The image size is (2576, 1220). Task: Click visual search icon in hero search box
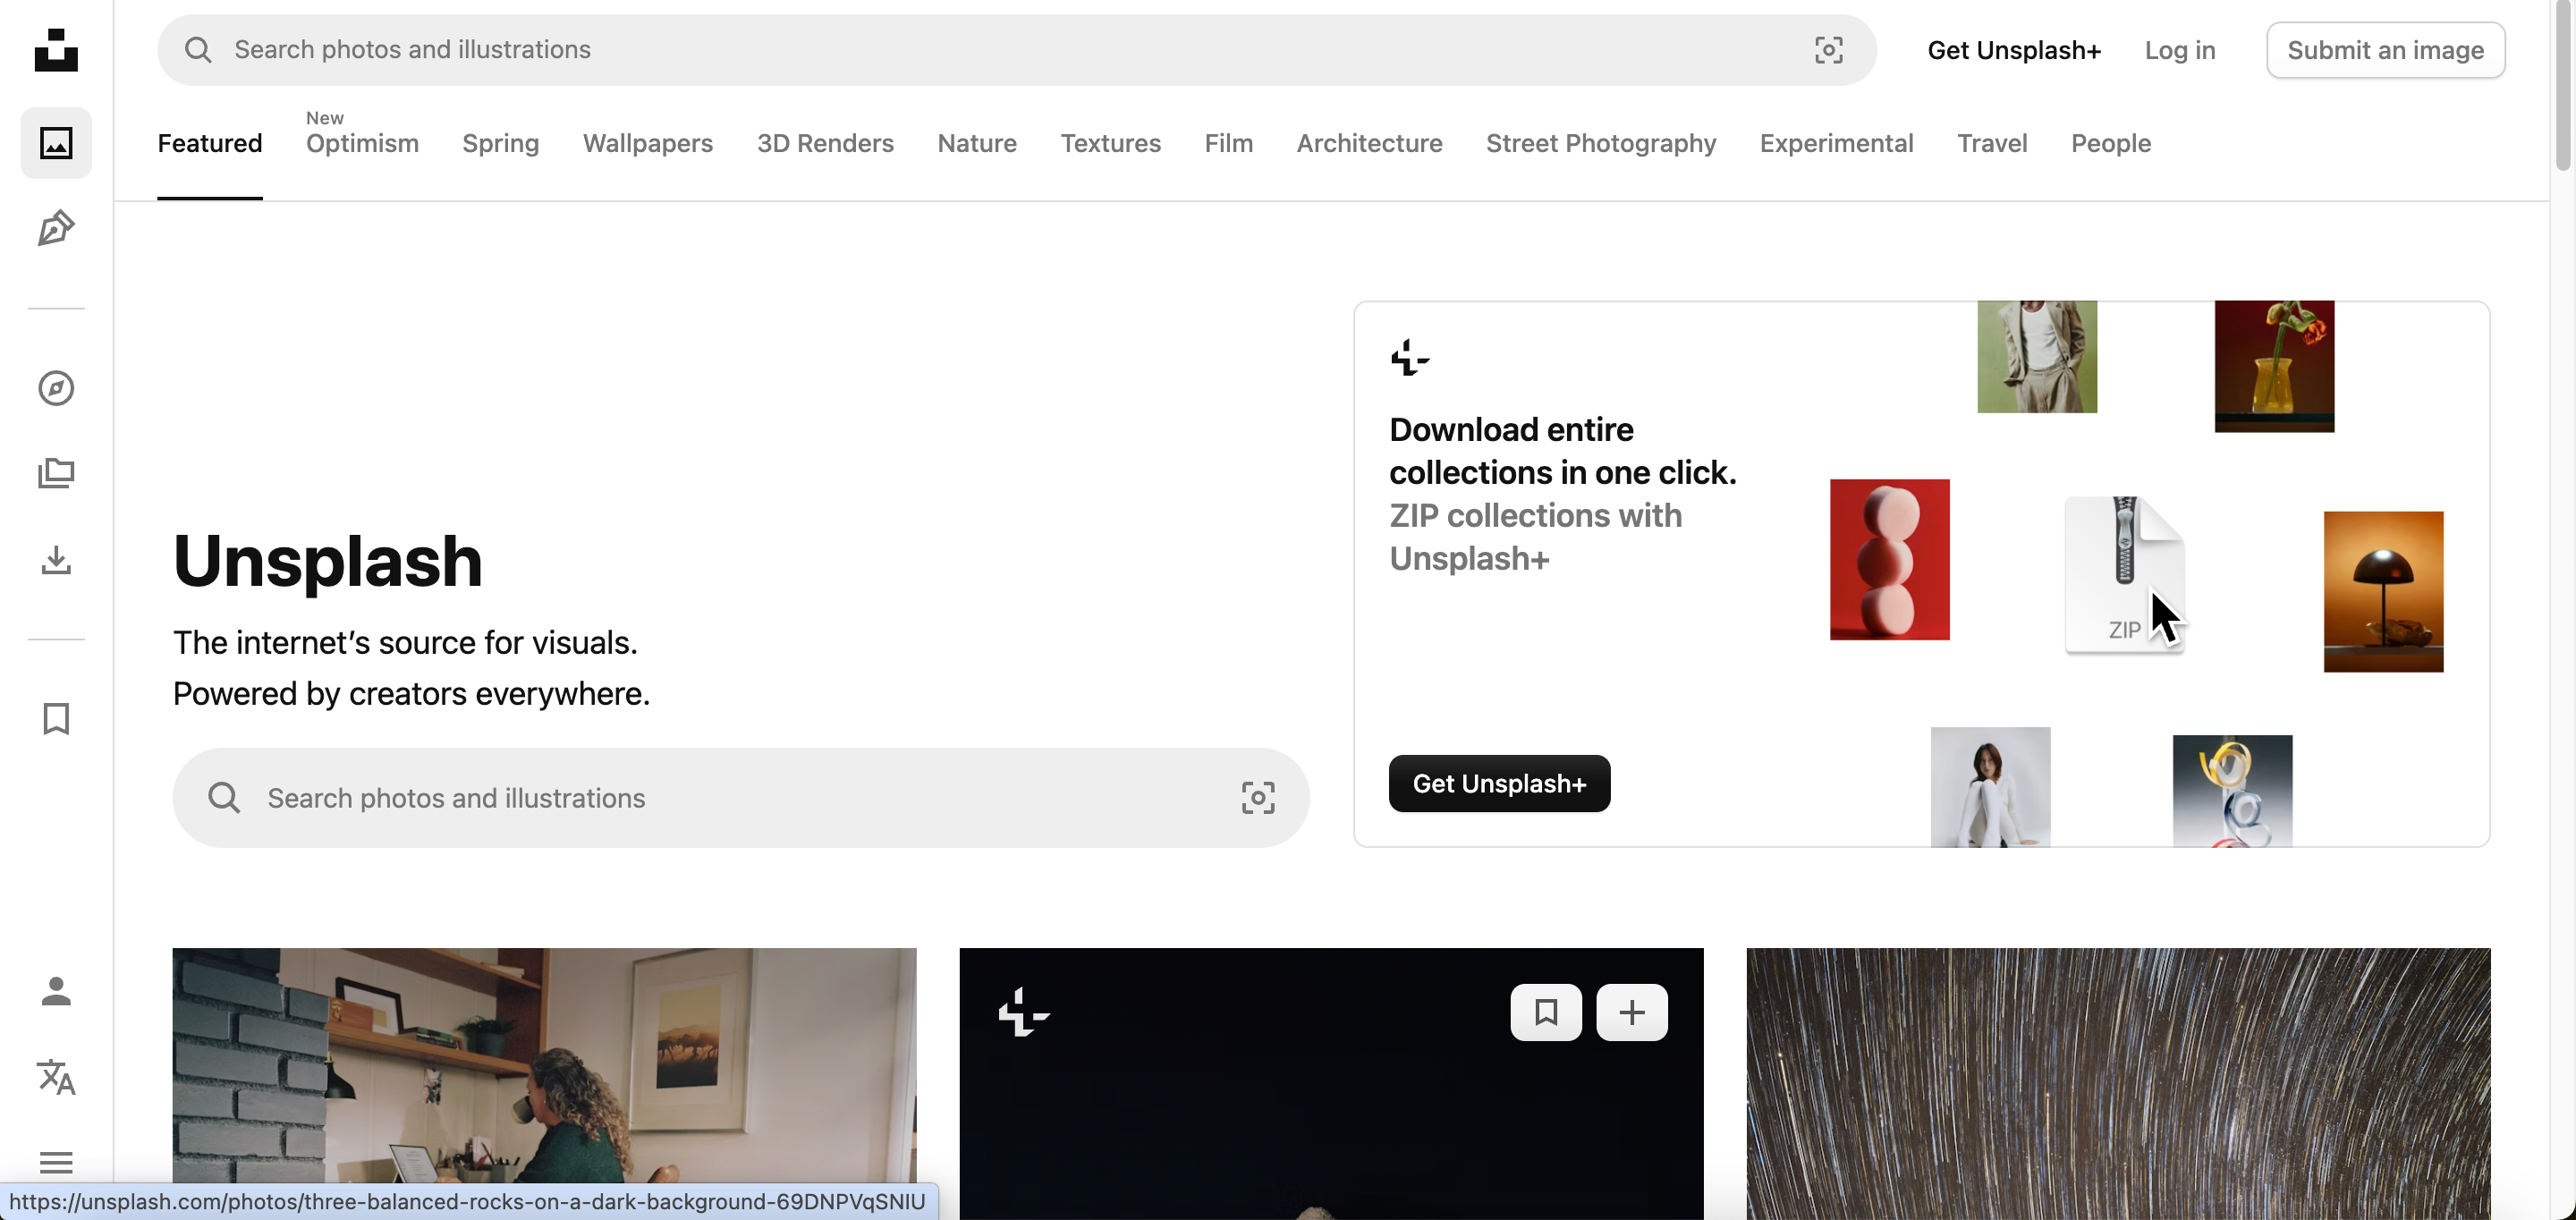(x=1258, y=798)
